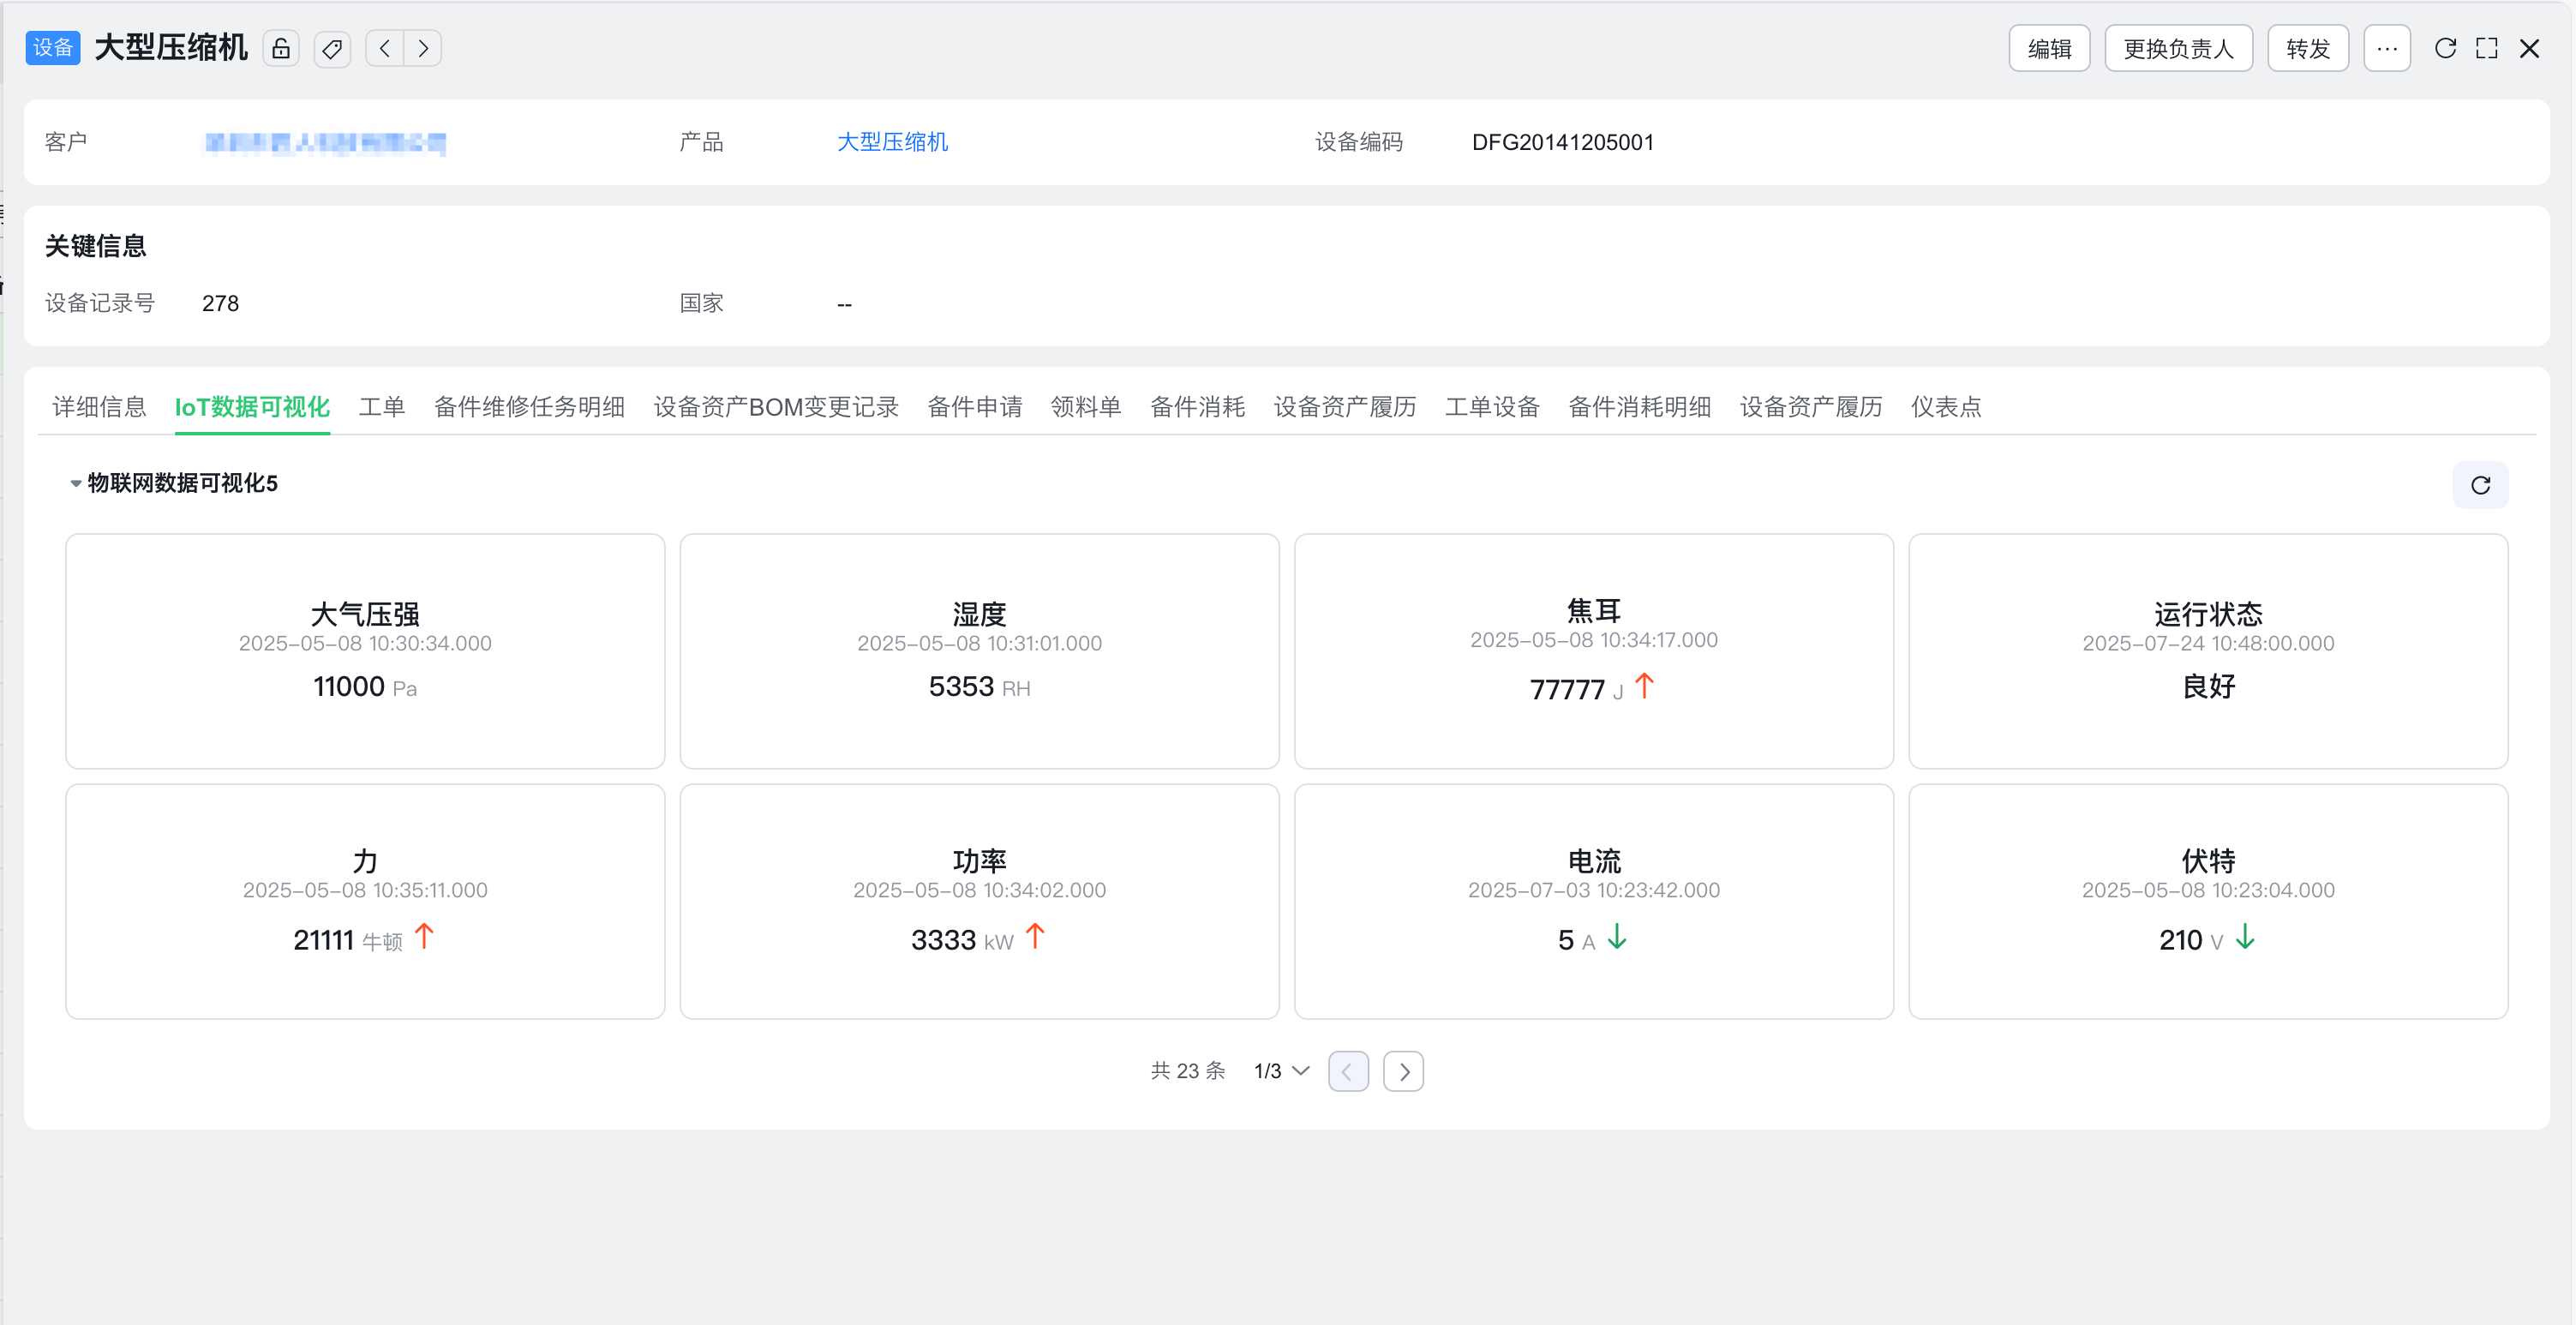
Task: Click the refresh icon in top toolbar
Action: point(2445,48)
